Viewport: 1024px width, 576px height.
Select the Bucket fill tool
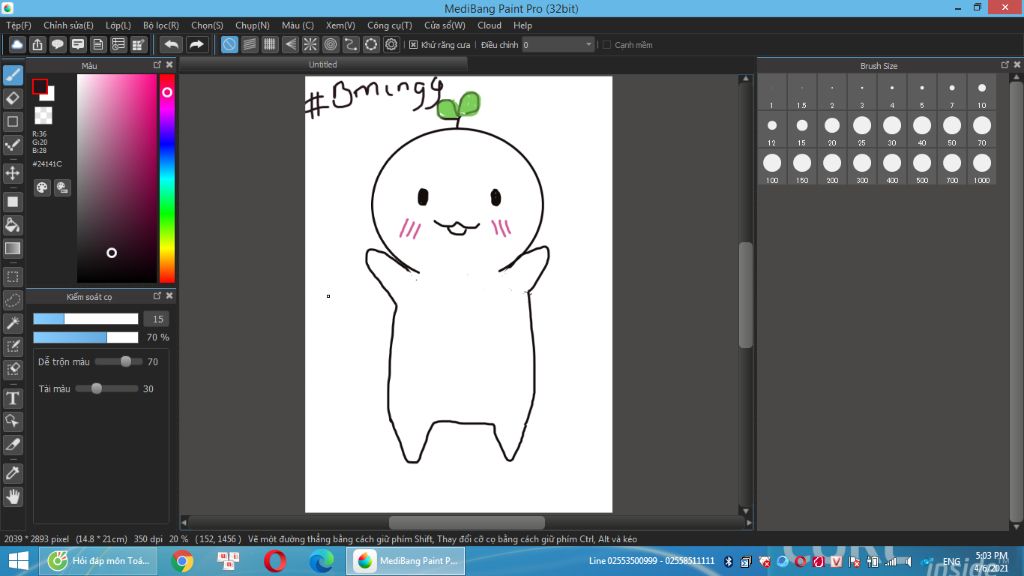point(12,225)
